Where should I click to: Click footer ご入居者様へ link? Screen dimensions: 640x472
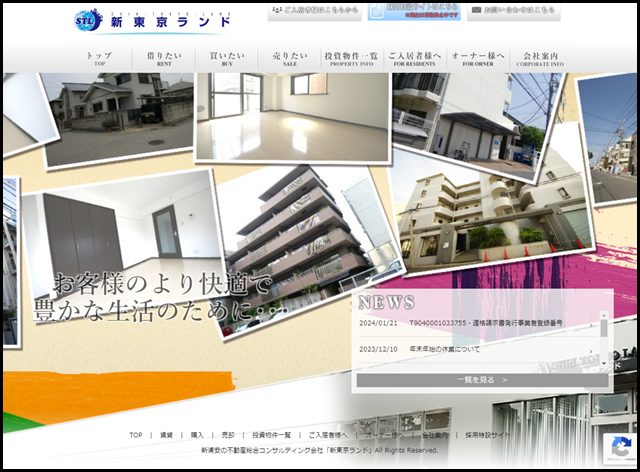(x=328, y=435)
